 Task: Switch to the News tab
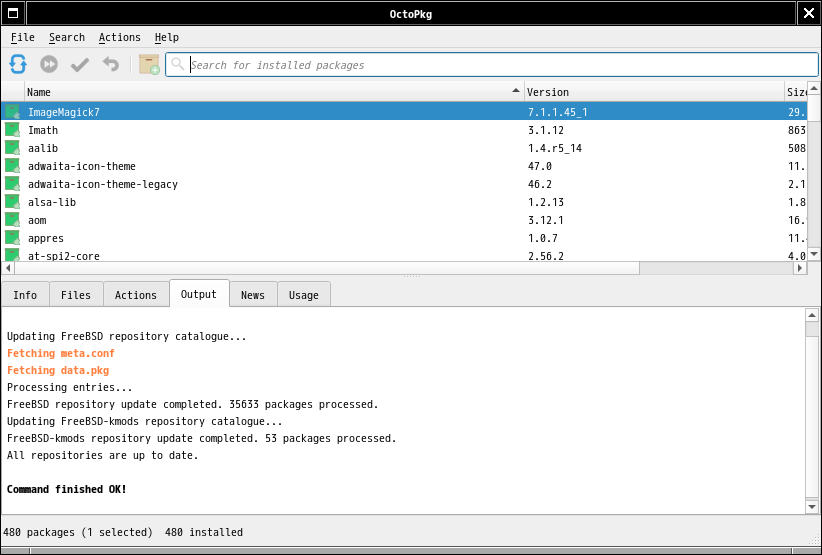click(x=253, y=295)
